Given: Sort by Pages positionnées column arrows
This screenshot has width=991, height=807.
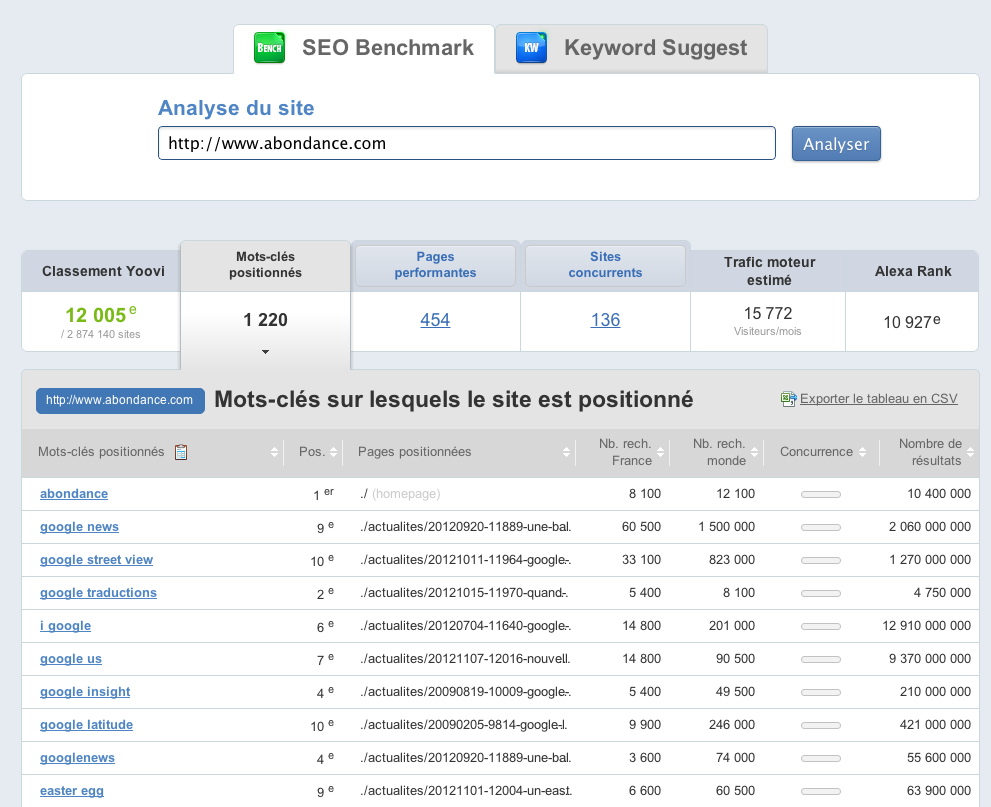Looking at the screenshot, I should (x=566, y=452).
